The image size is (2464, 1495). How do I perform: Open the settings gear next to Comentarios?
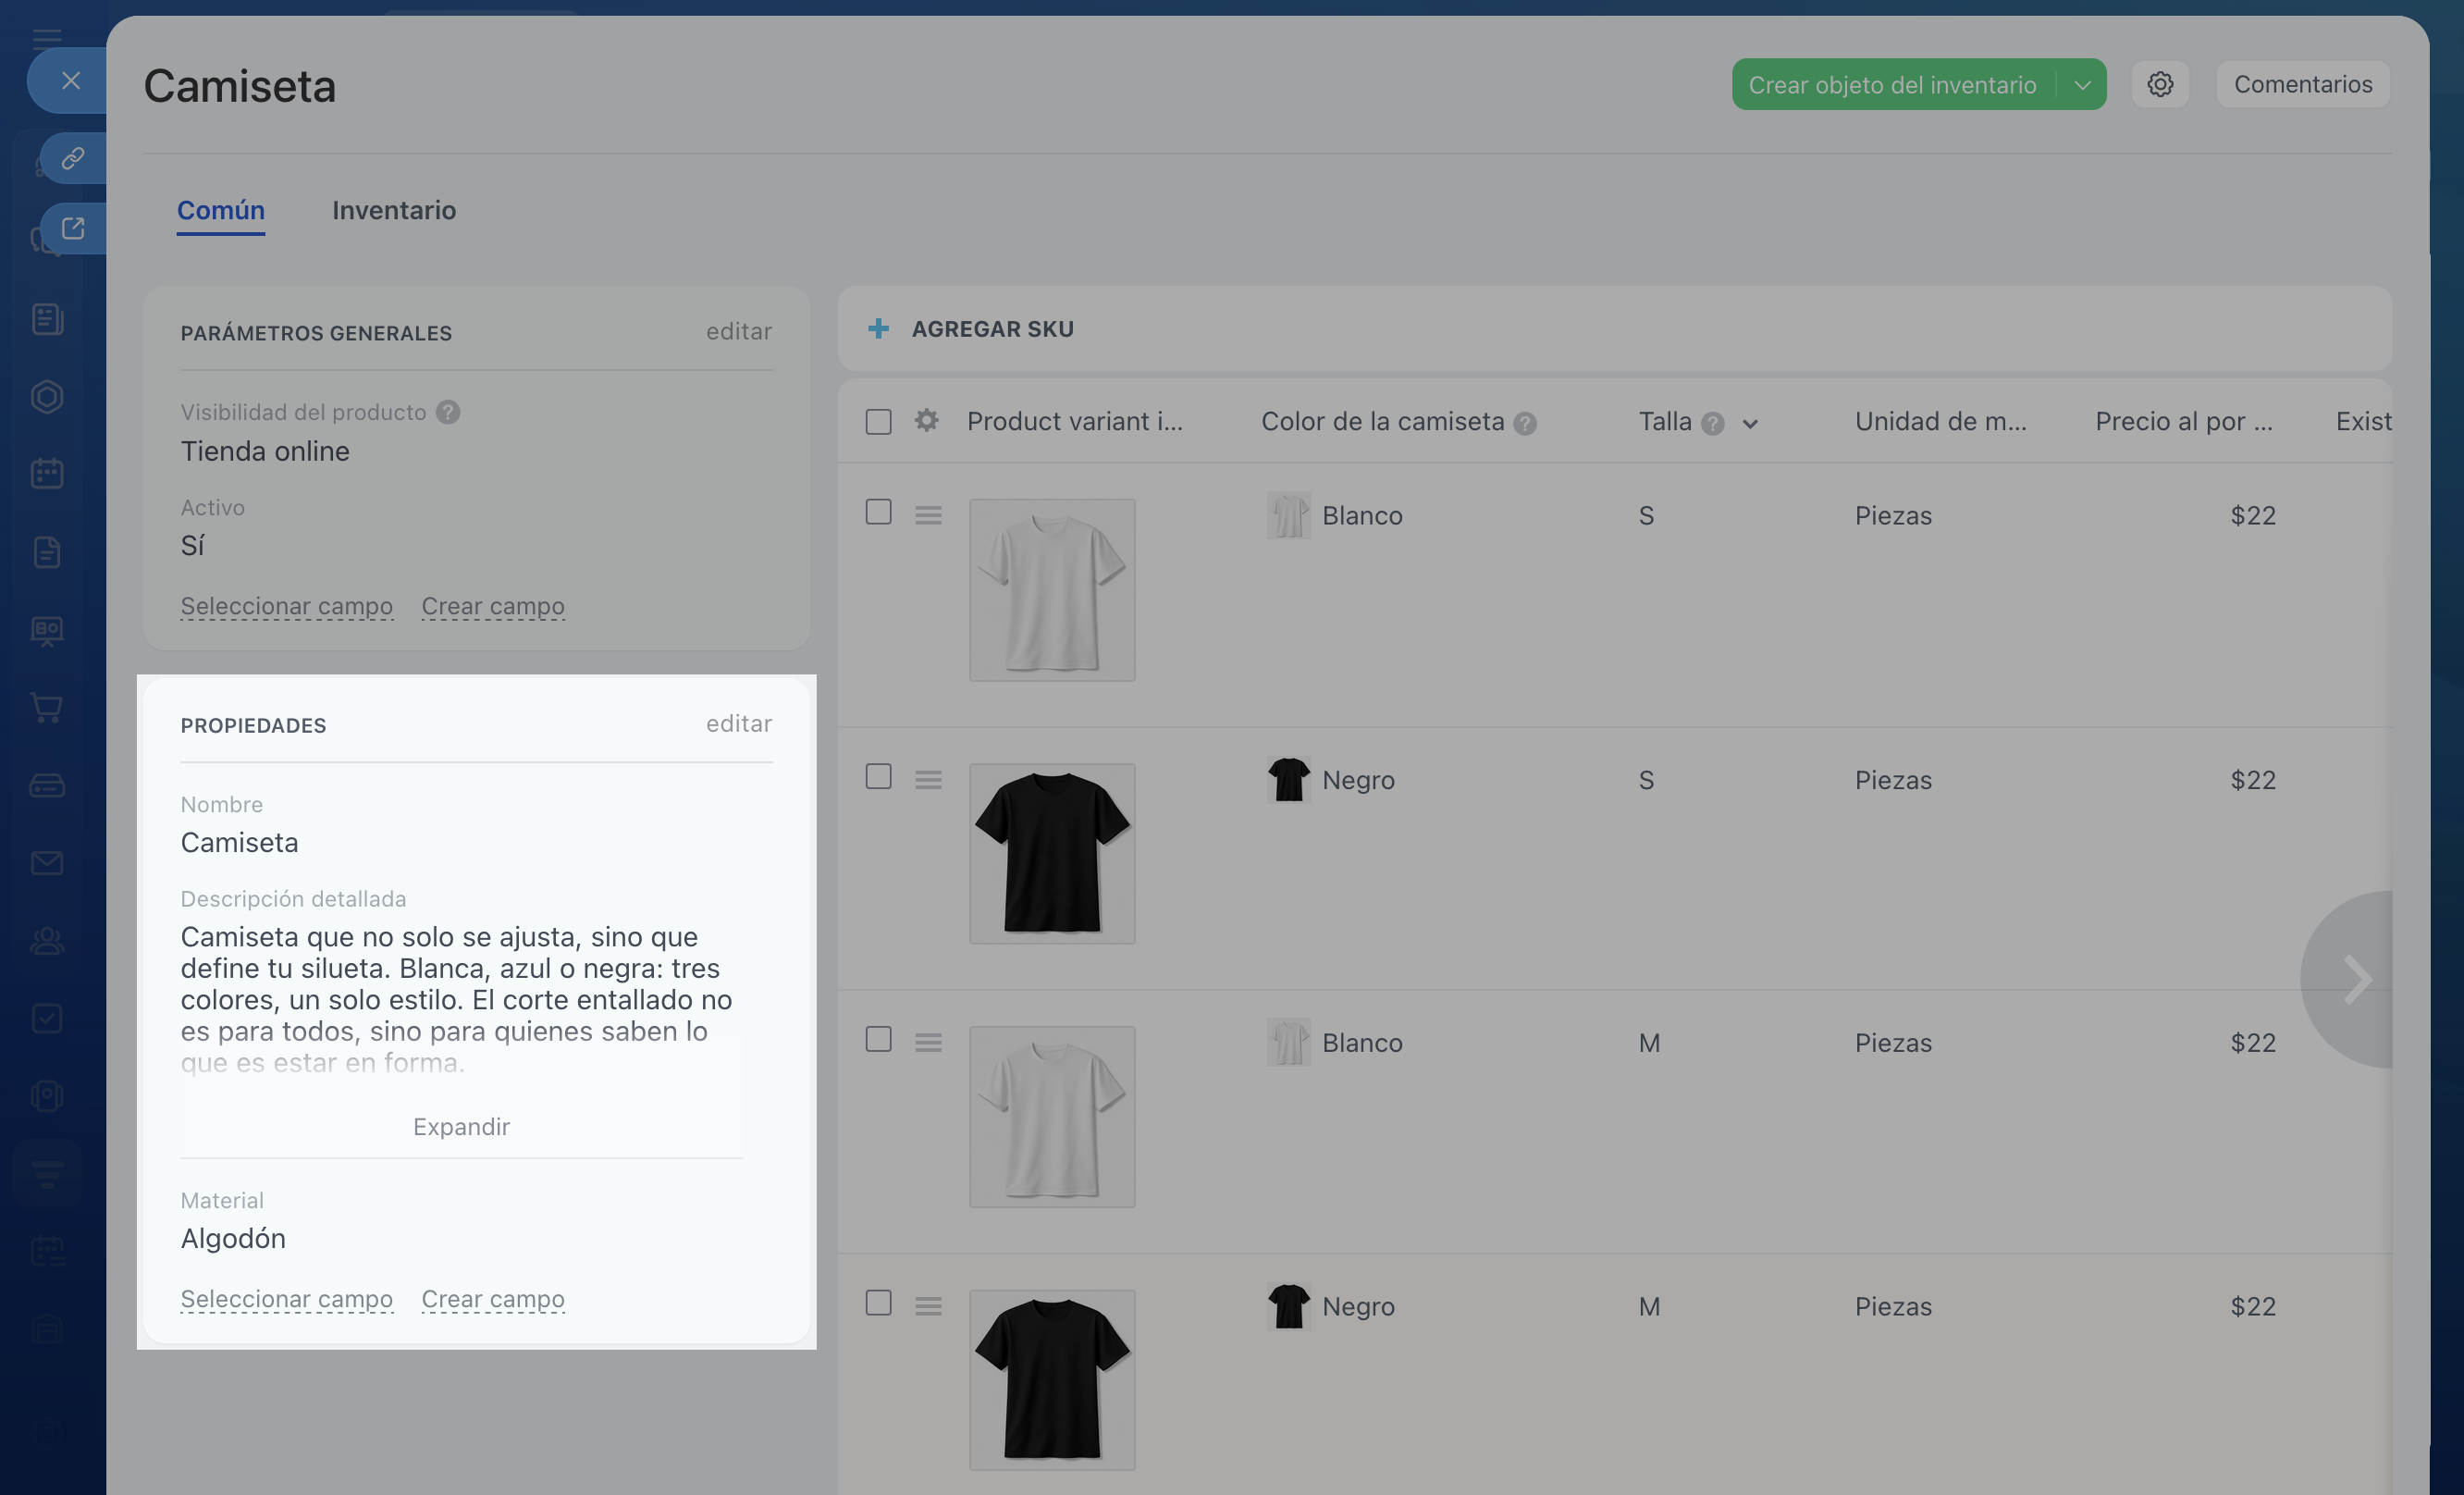pos(2159,84)
